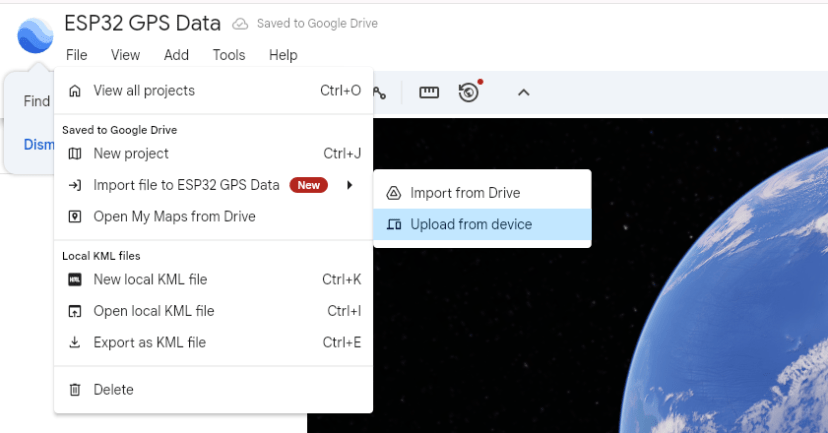Select the measure distance ruler tool
Viewport: 828px width, 433px height.
429,92
